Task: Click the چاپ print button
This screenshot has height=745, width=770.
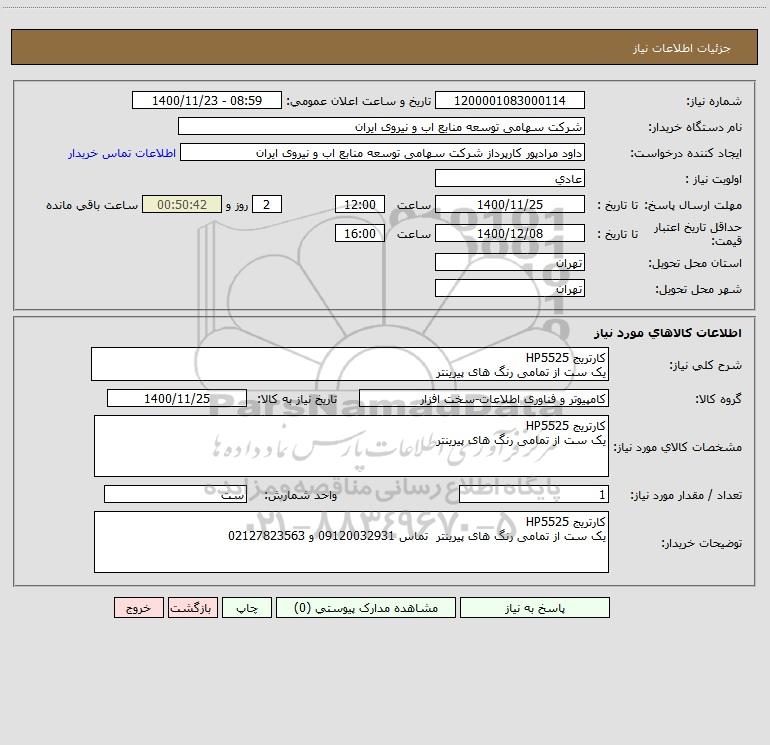Action: [247, 608]
